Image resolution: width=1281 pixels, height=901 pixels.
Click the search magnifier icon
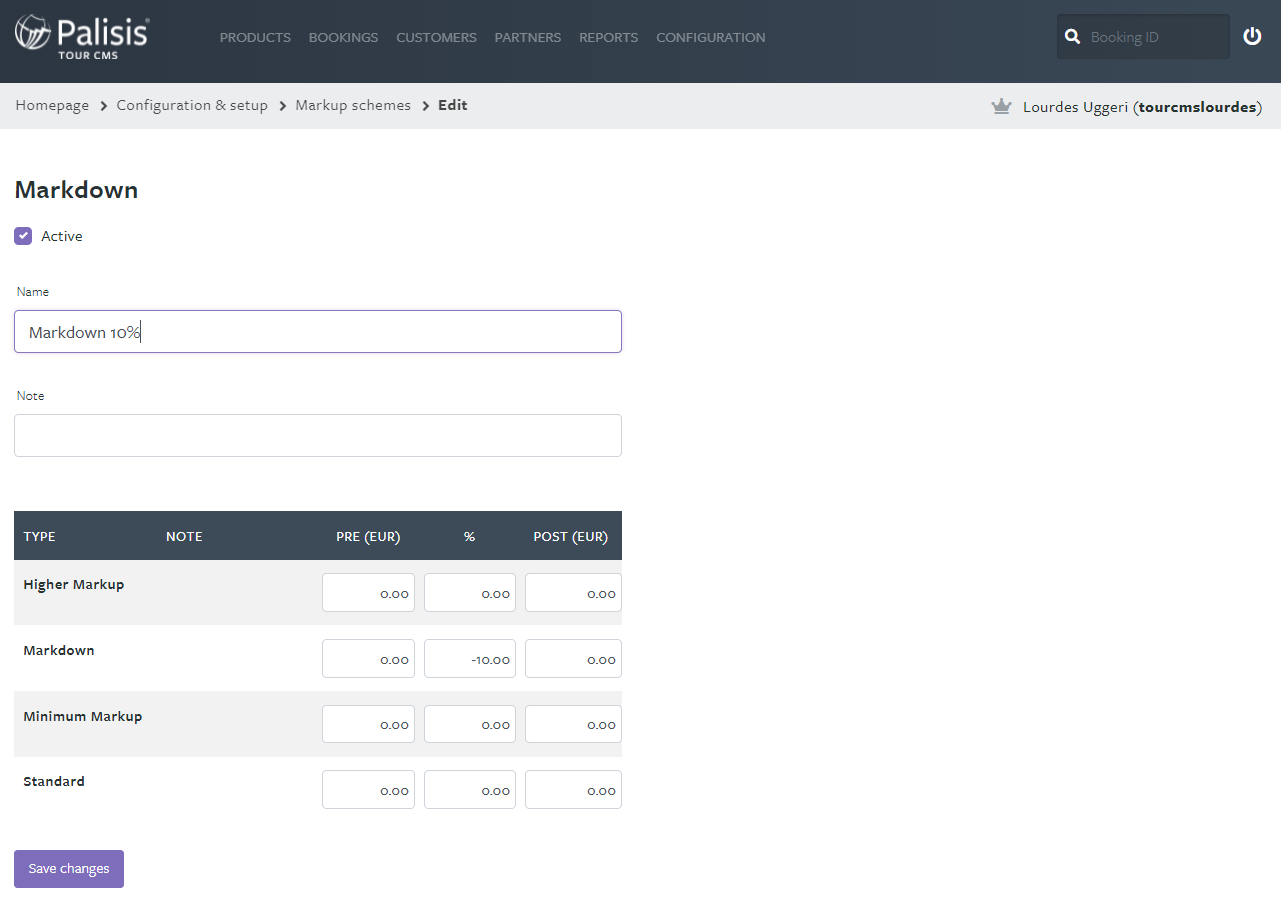(1073, 36)
